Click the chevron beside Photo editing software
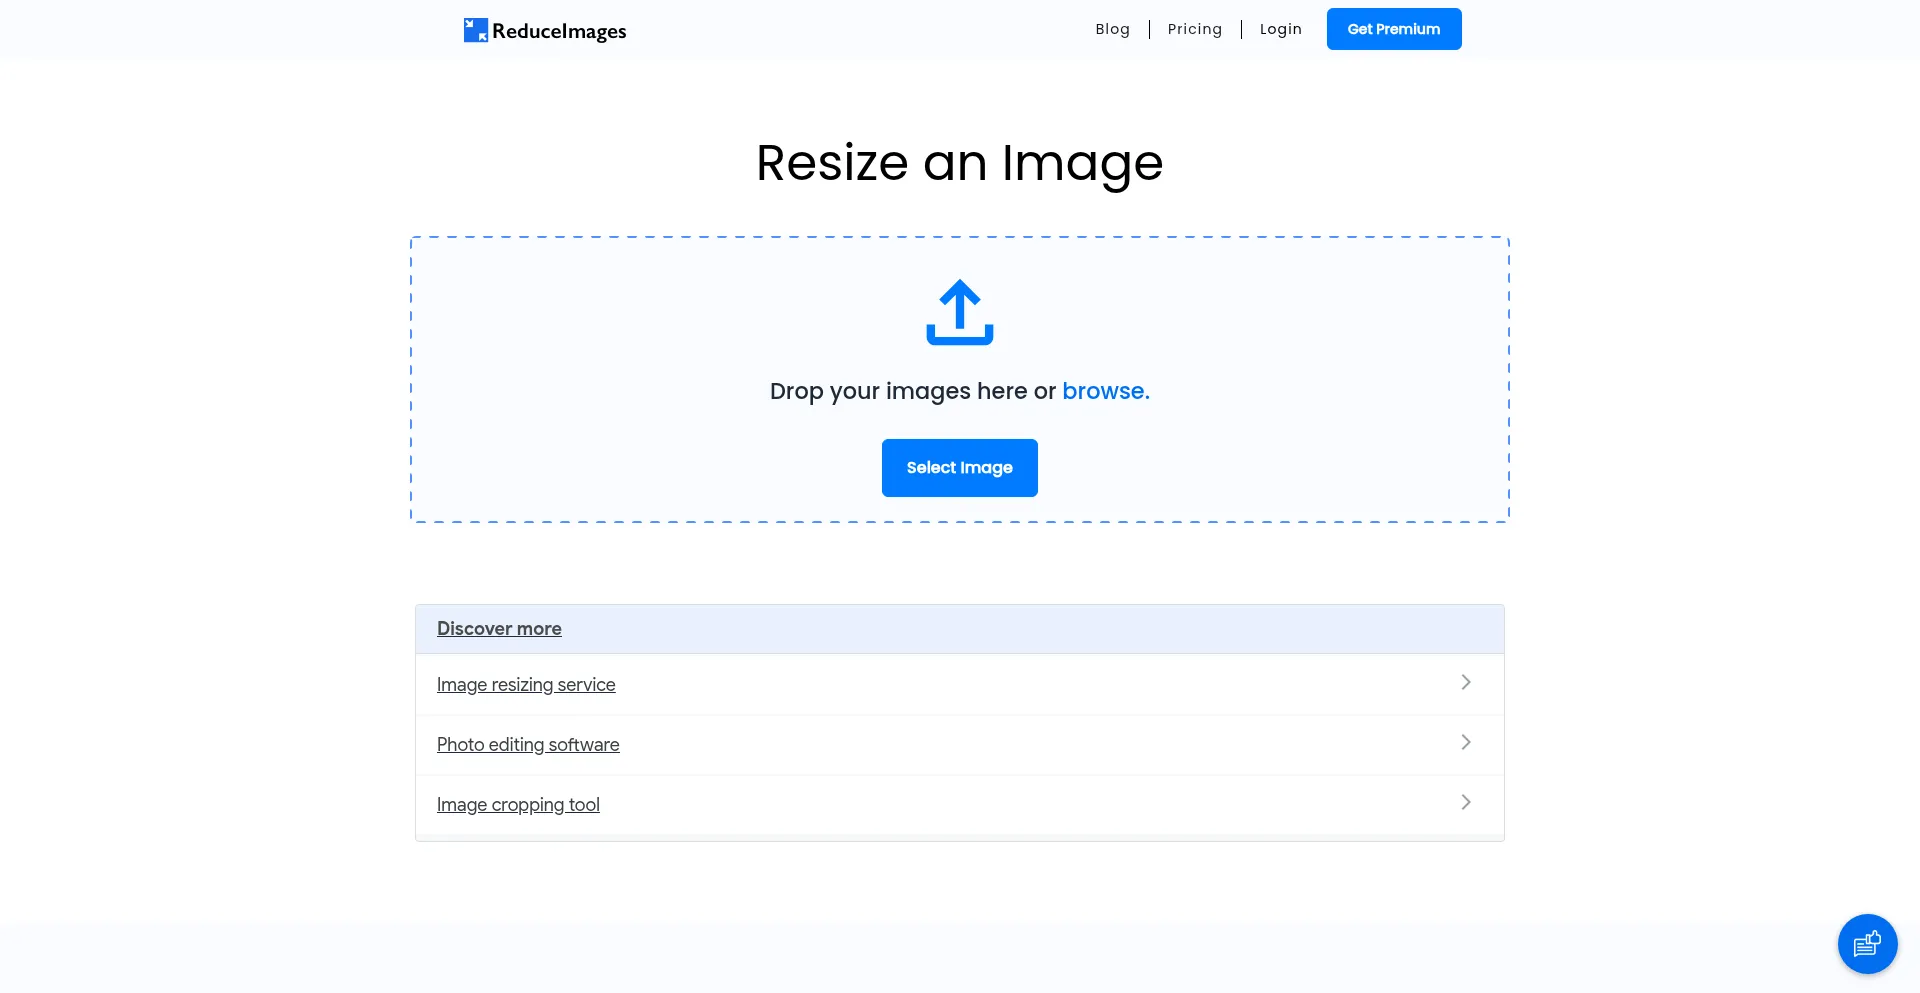1920x993 pixels. [1466, 742]
